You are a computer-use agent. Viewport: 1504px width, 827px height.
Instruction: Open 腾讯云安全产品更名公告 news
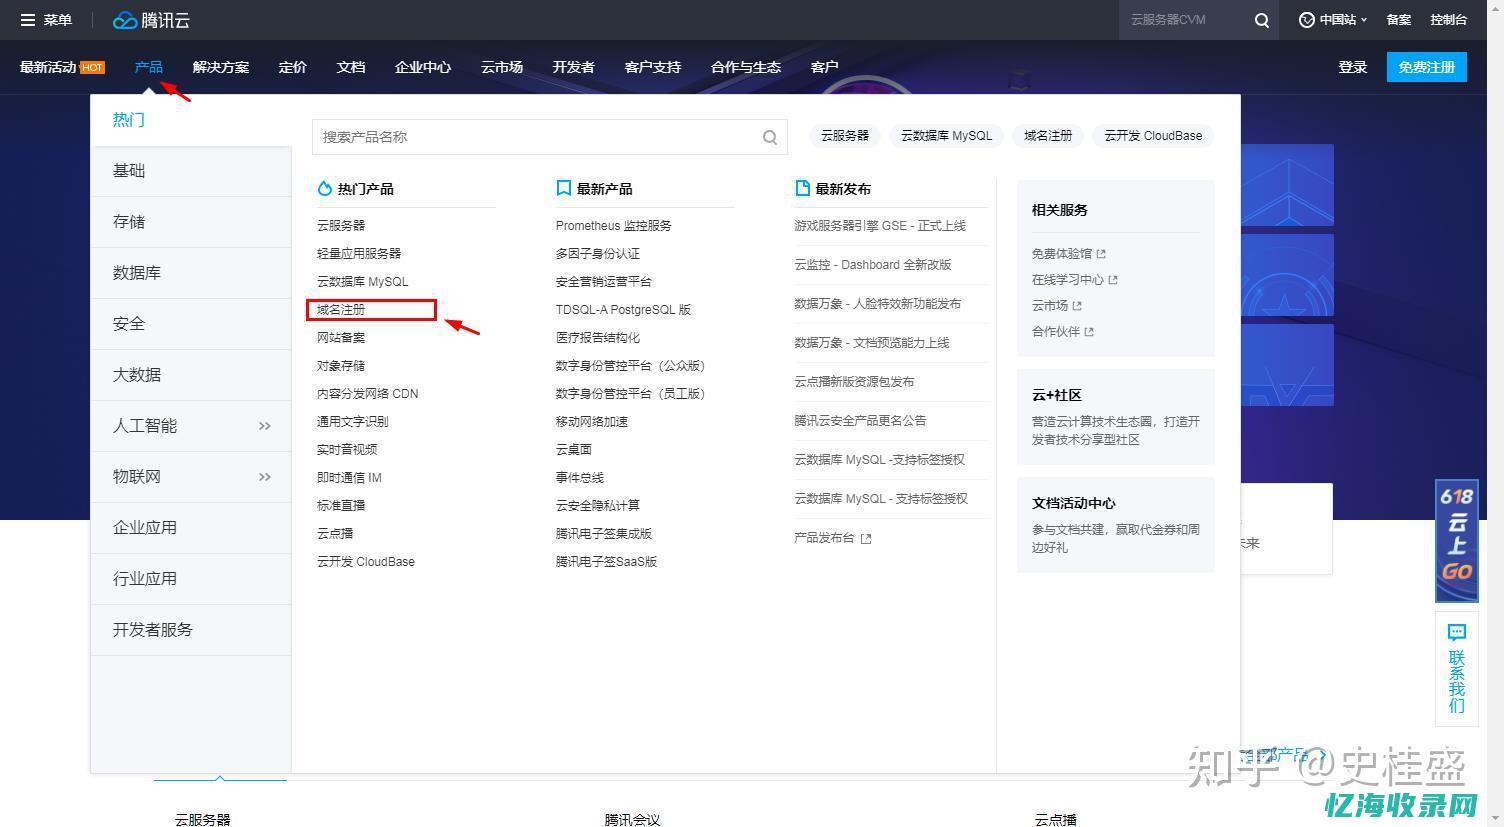click(860, 421)
